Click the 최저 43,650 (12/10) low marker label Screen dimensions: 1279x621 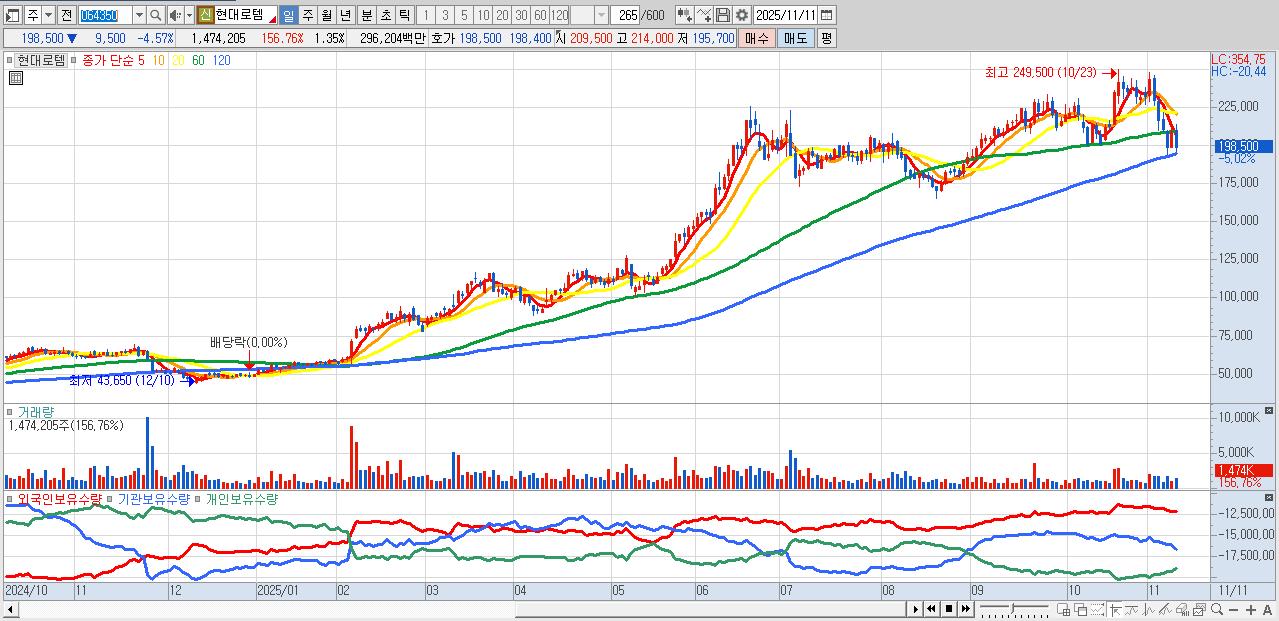pos(121,380)
